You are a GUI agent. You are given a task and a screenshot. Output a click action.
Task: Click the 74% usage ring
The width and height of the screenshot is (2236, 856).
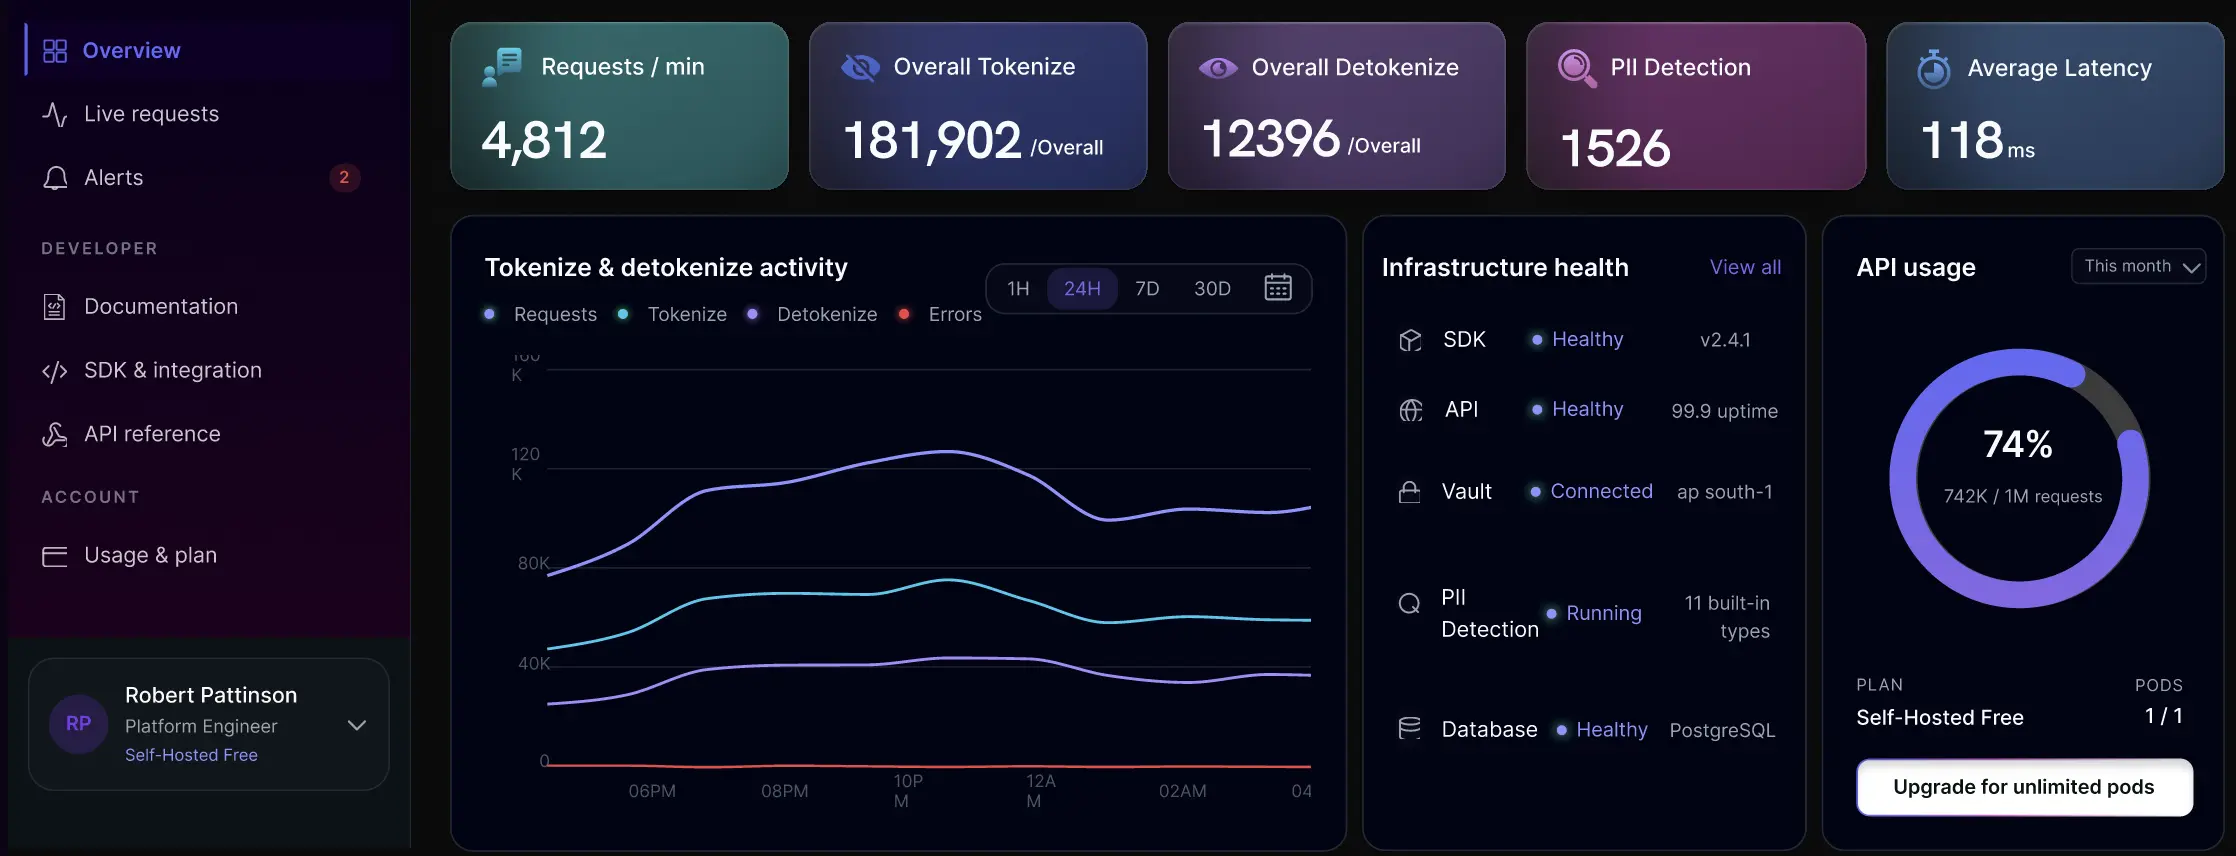point(2019,478)
